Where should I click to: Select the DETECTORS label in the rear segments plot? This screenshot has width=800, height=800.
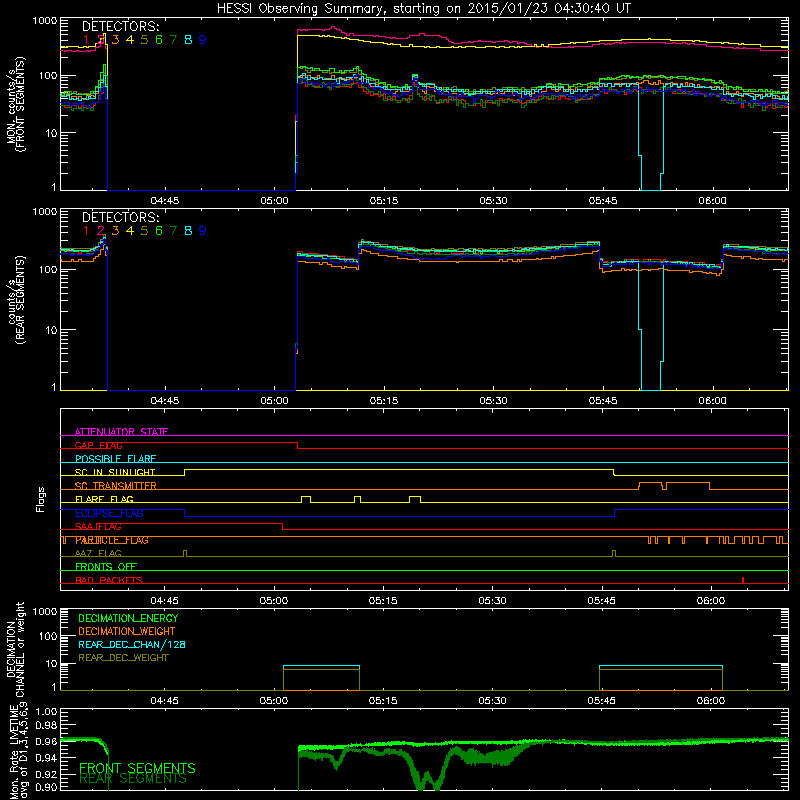tap(120, 217)
